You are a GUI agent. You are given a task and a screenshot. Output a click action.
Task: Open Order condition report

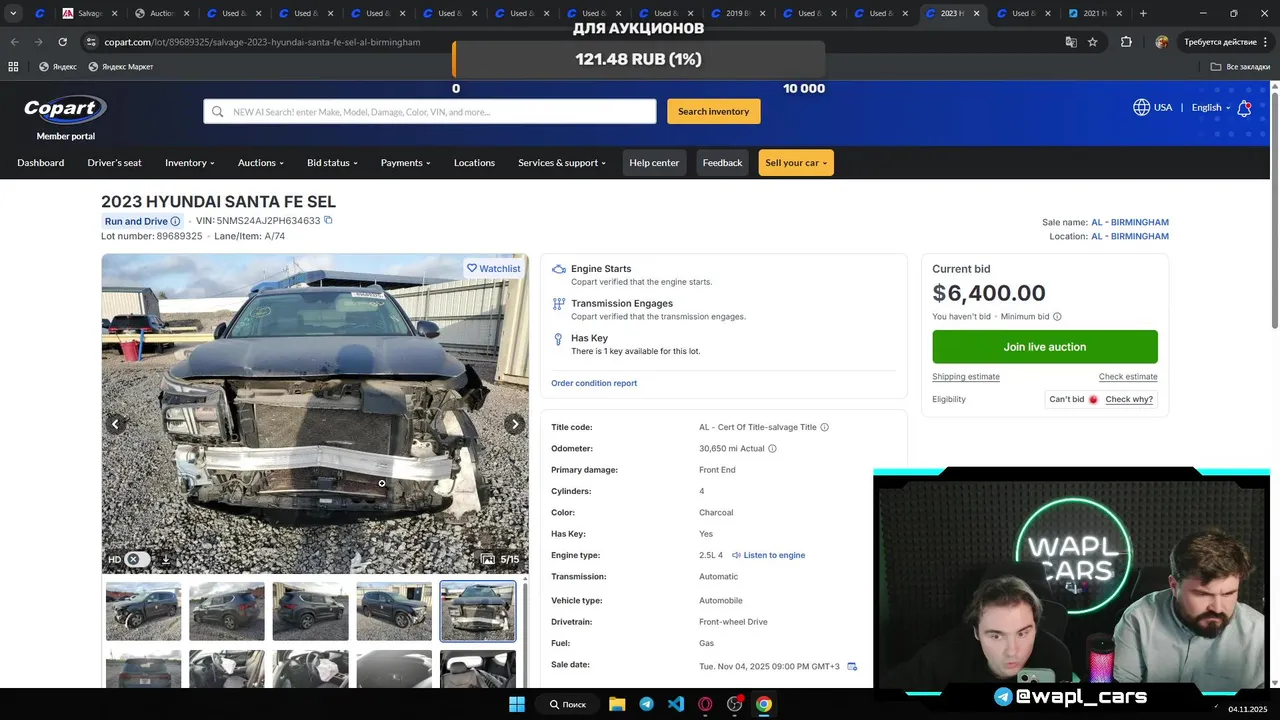pyautogui.click(x=594, y=383)
